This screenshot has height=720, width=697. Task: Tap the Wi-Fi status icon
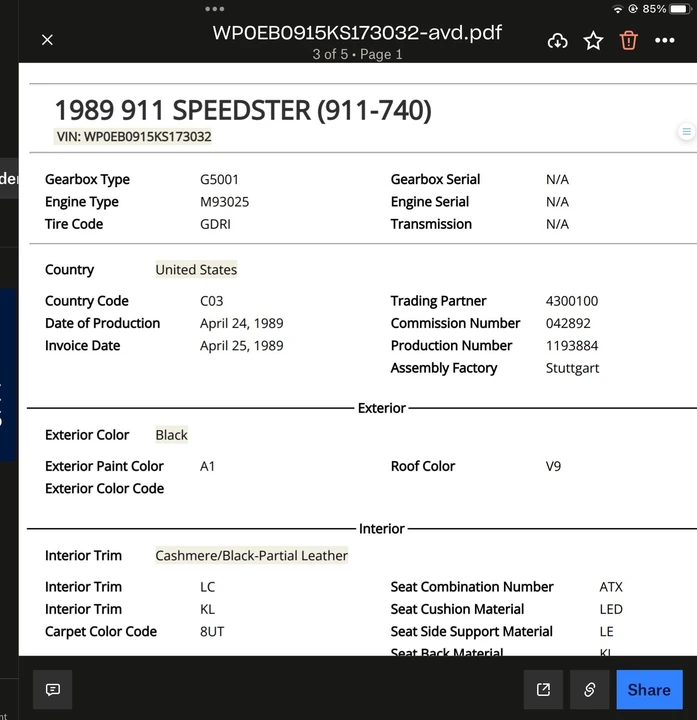pyautogui.click(x=618, y=9)
